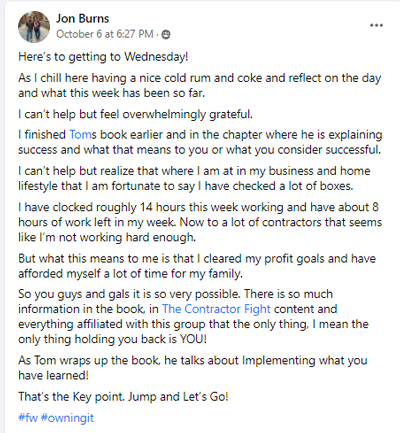Open the October 6 at 6:27 PM timestamp
The height and width of the screenshot is (433, 400).
(x=105, y=34)
